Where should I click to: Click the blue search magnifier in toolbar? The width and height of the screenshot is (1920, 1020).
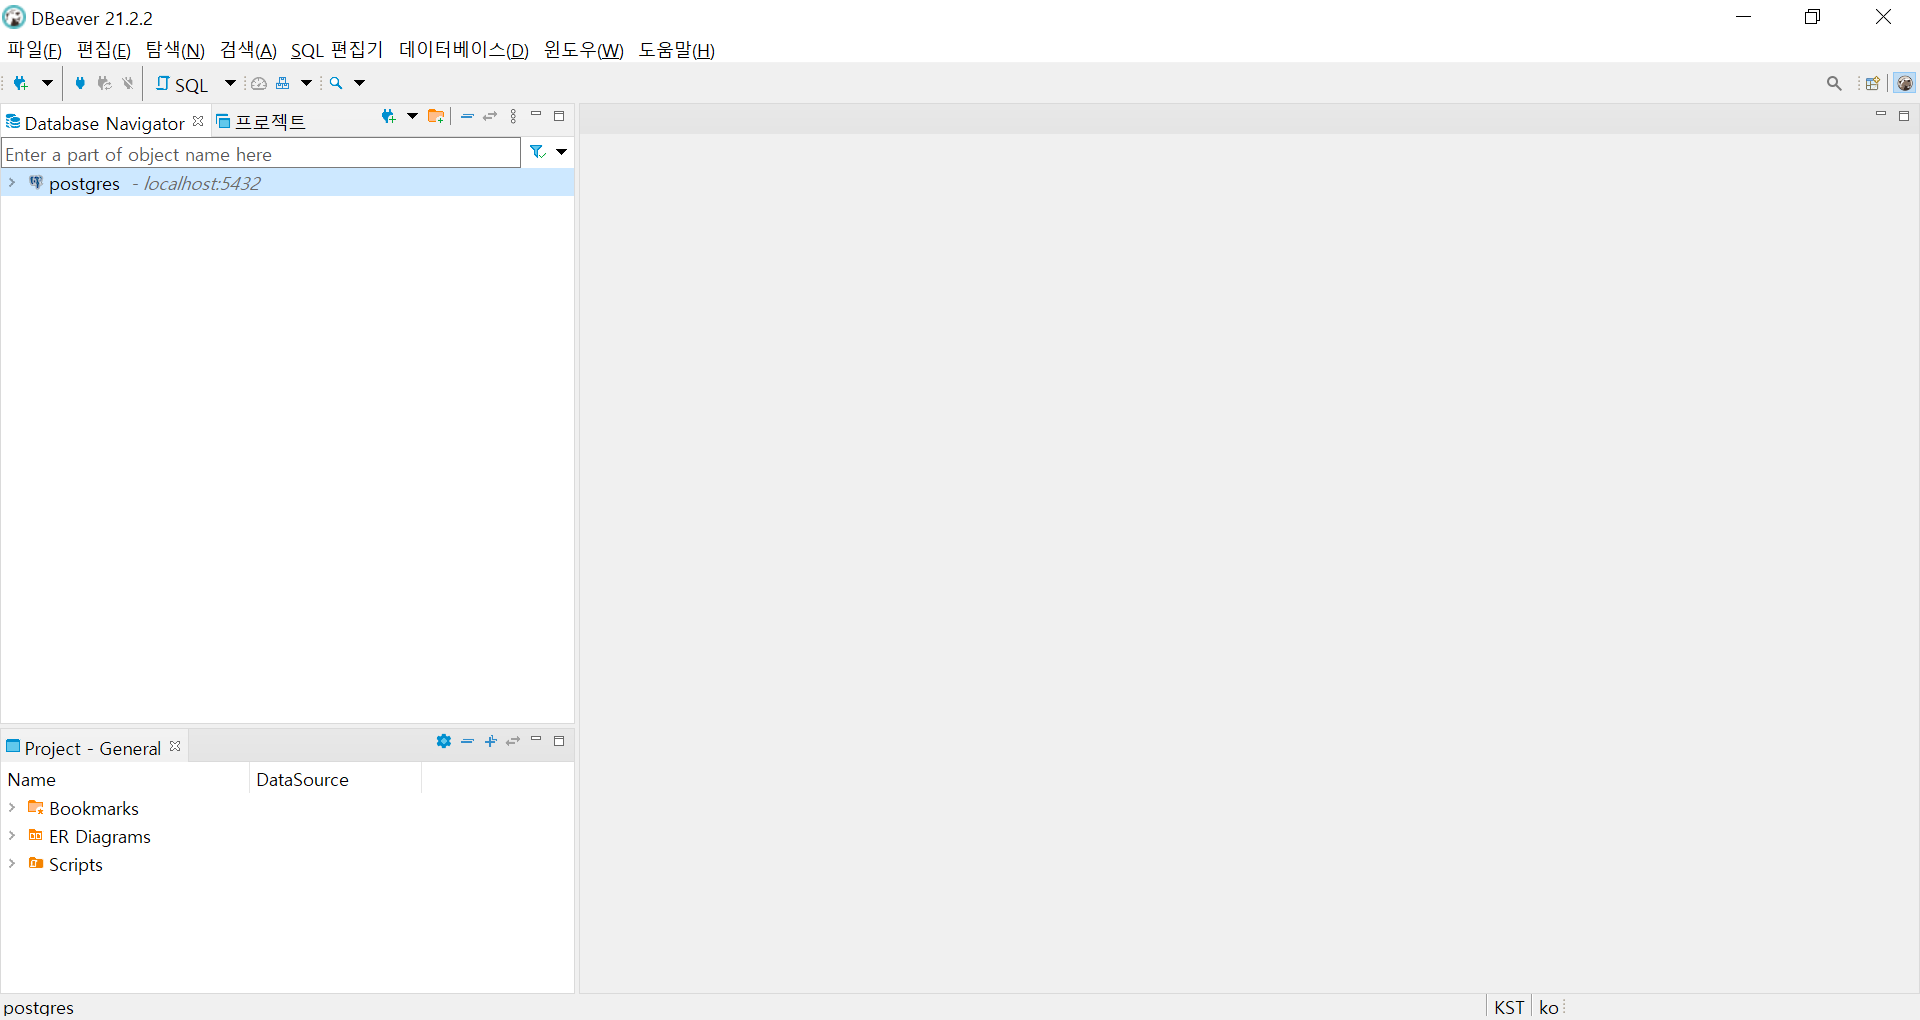(x=337, y=84)
